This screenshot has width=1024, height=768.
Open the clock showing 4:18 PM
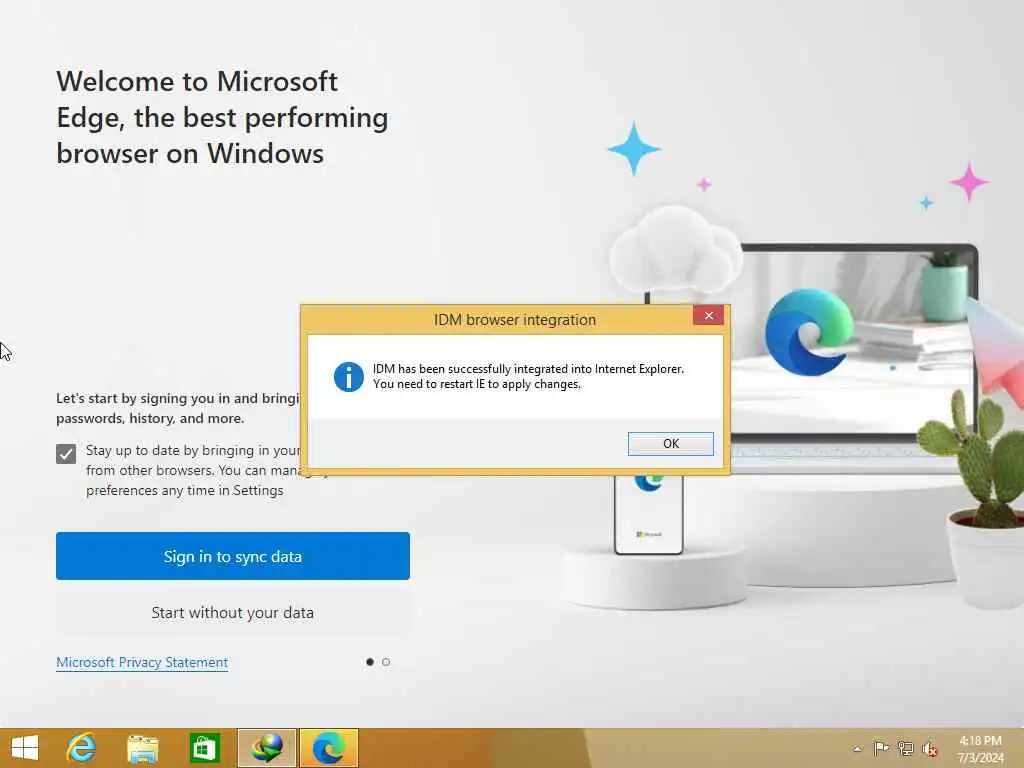[980, 749]
